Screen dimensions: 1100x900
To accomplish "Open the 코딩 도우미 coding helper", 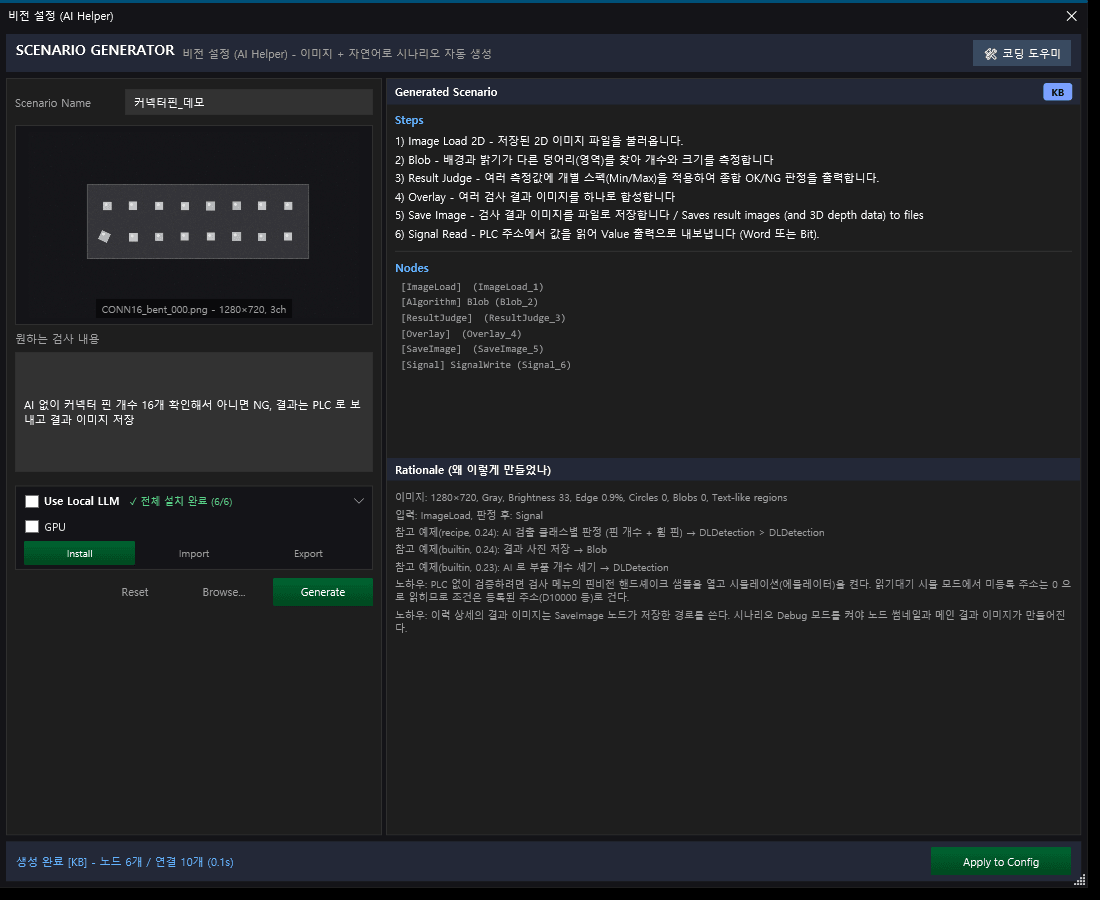I will [1021, 53].
